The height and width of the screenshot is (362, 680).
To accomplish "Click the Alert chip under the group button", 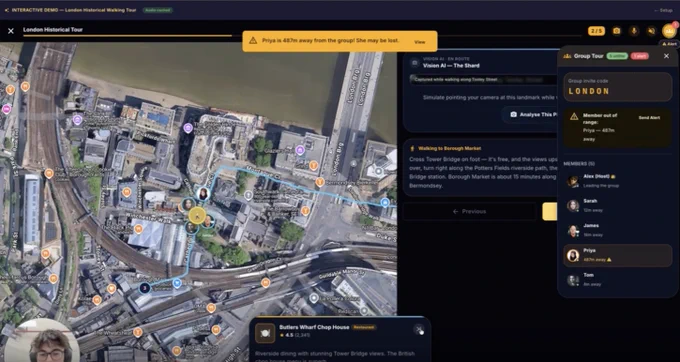I will (670, 44).
